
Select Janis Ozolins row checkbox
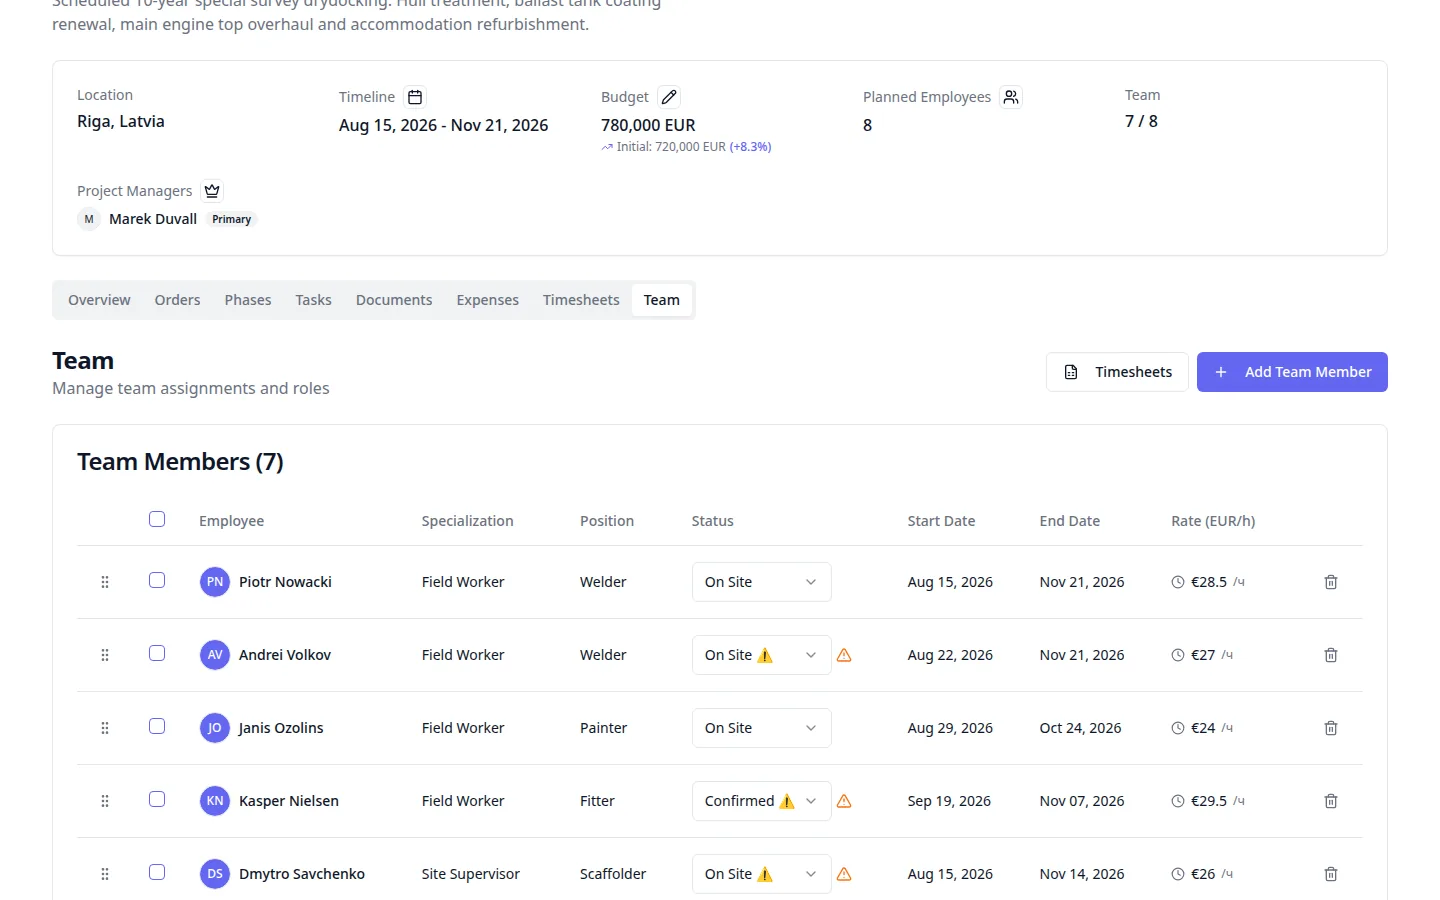[x=157, y=726]
